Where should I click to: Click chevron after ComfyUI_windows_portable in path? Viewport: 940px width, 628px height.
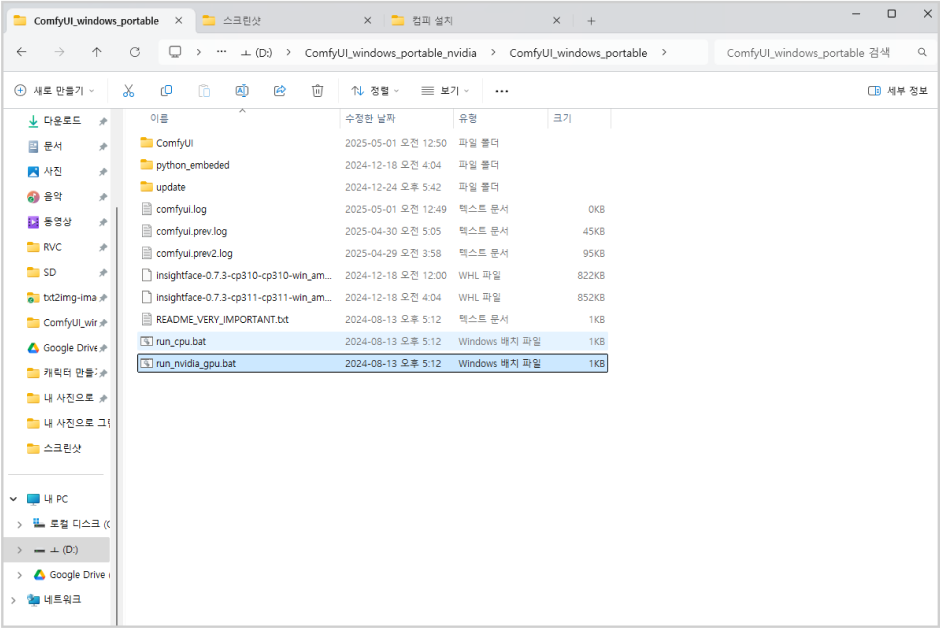[664, 52]
